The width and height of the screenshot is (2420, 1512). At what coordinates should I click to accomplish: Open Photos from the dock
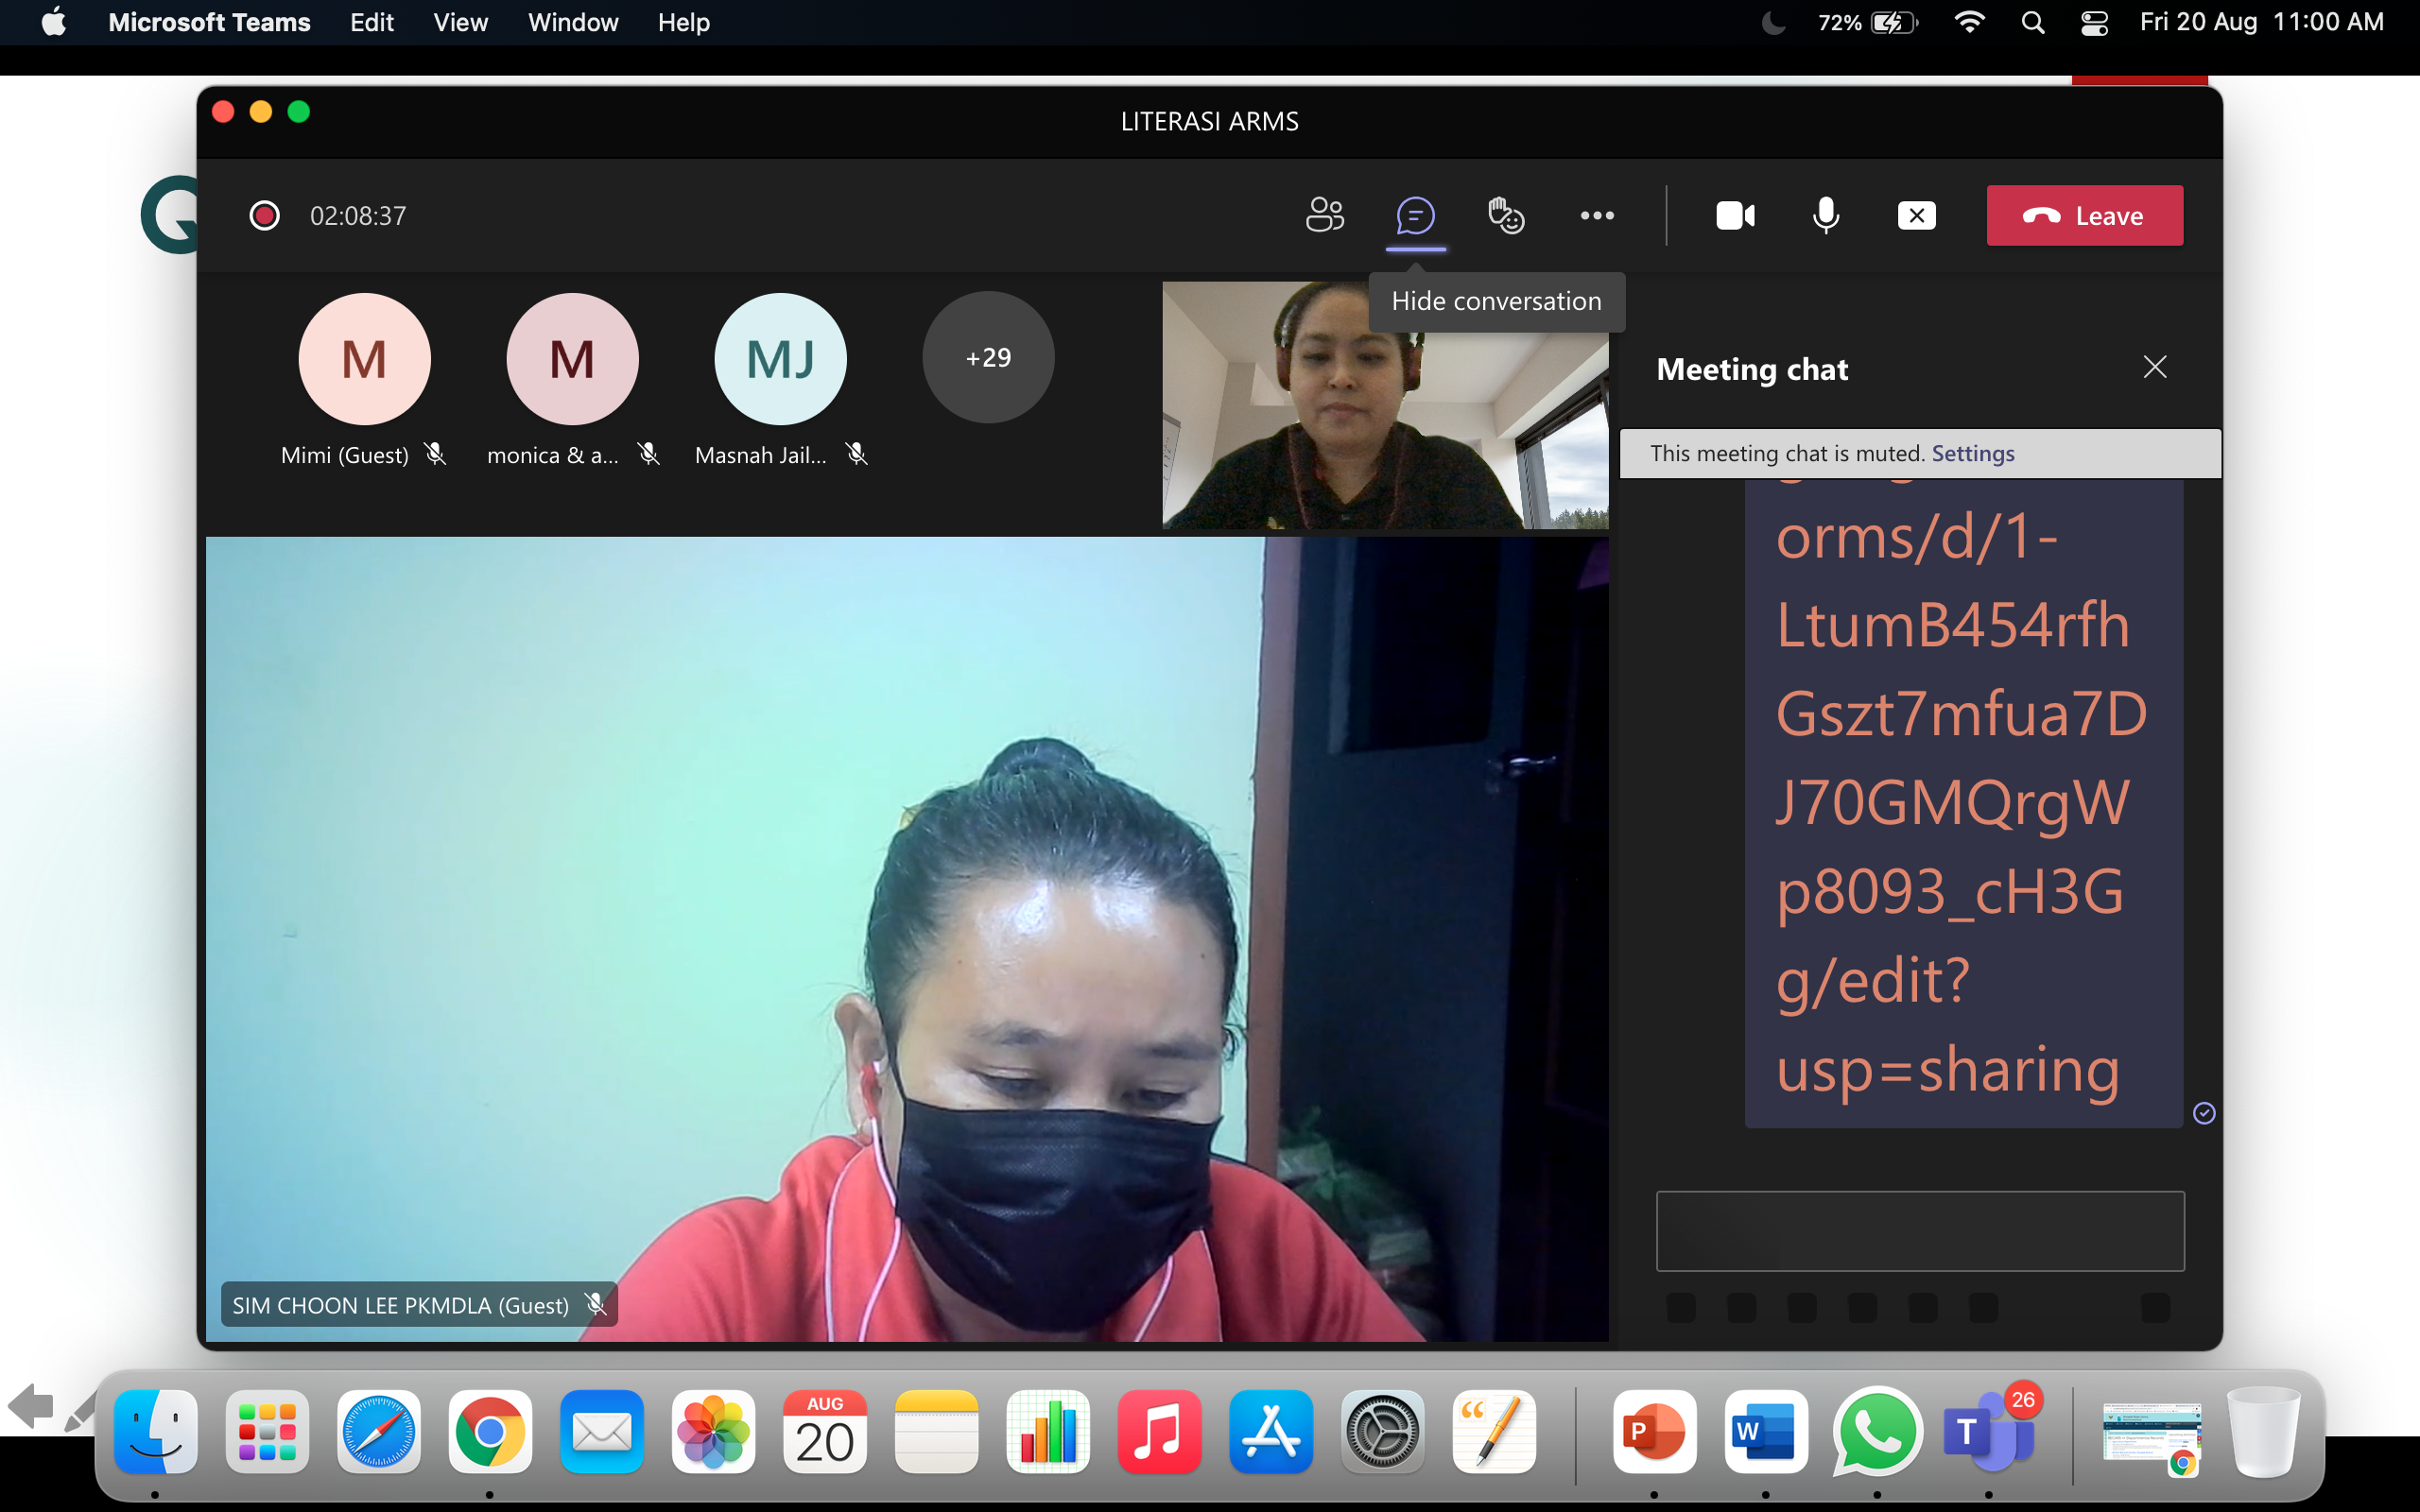click(x=713, y=1430)
